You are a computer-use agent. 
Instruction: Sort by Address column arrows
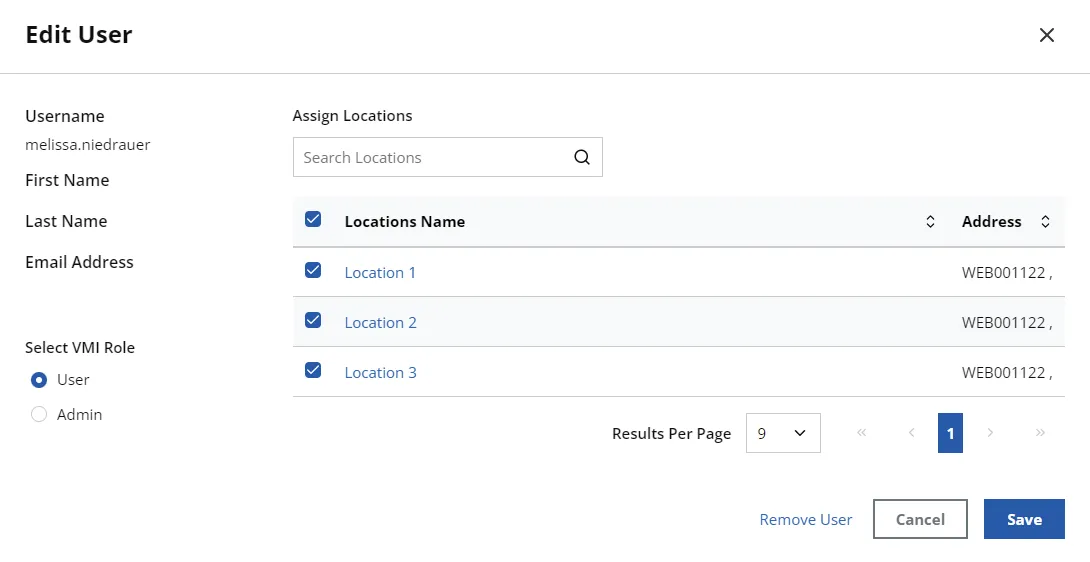(x=1045, y=222)
